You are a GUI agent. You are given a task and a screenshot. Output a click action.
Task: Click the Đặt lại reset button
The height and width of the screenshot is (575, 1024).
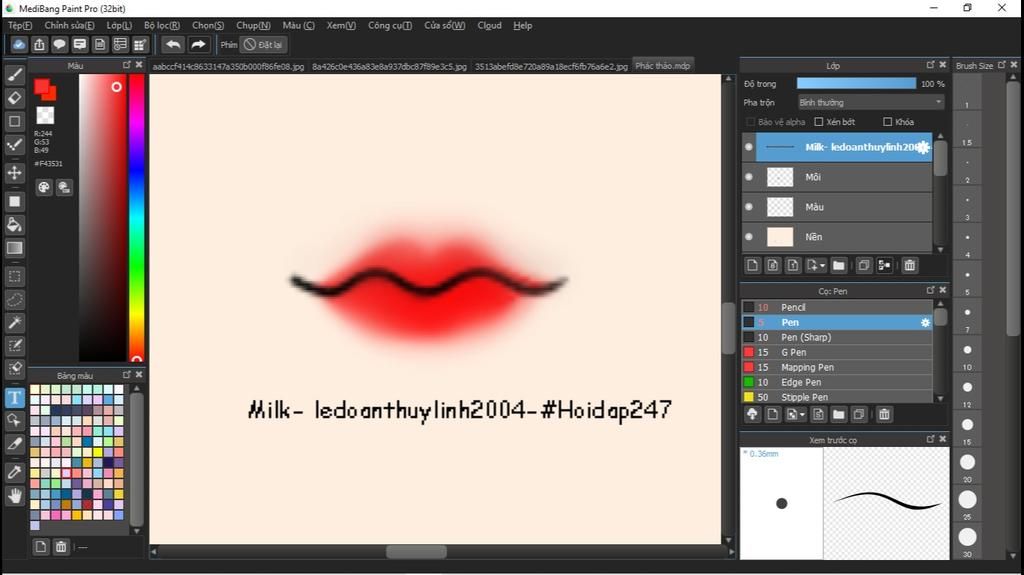tap(264, 45)
